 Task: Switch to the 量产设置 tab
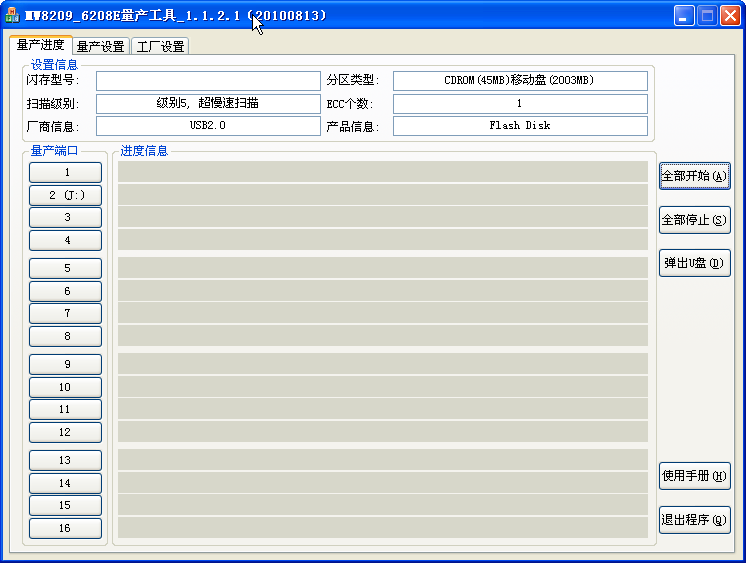tap(100, 46)
